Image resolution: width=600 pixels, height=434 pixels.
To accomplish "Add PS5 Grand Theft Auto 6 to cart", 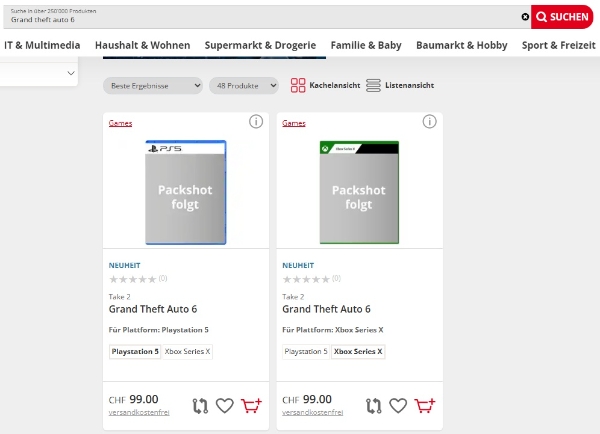I will 251,405.
